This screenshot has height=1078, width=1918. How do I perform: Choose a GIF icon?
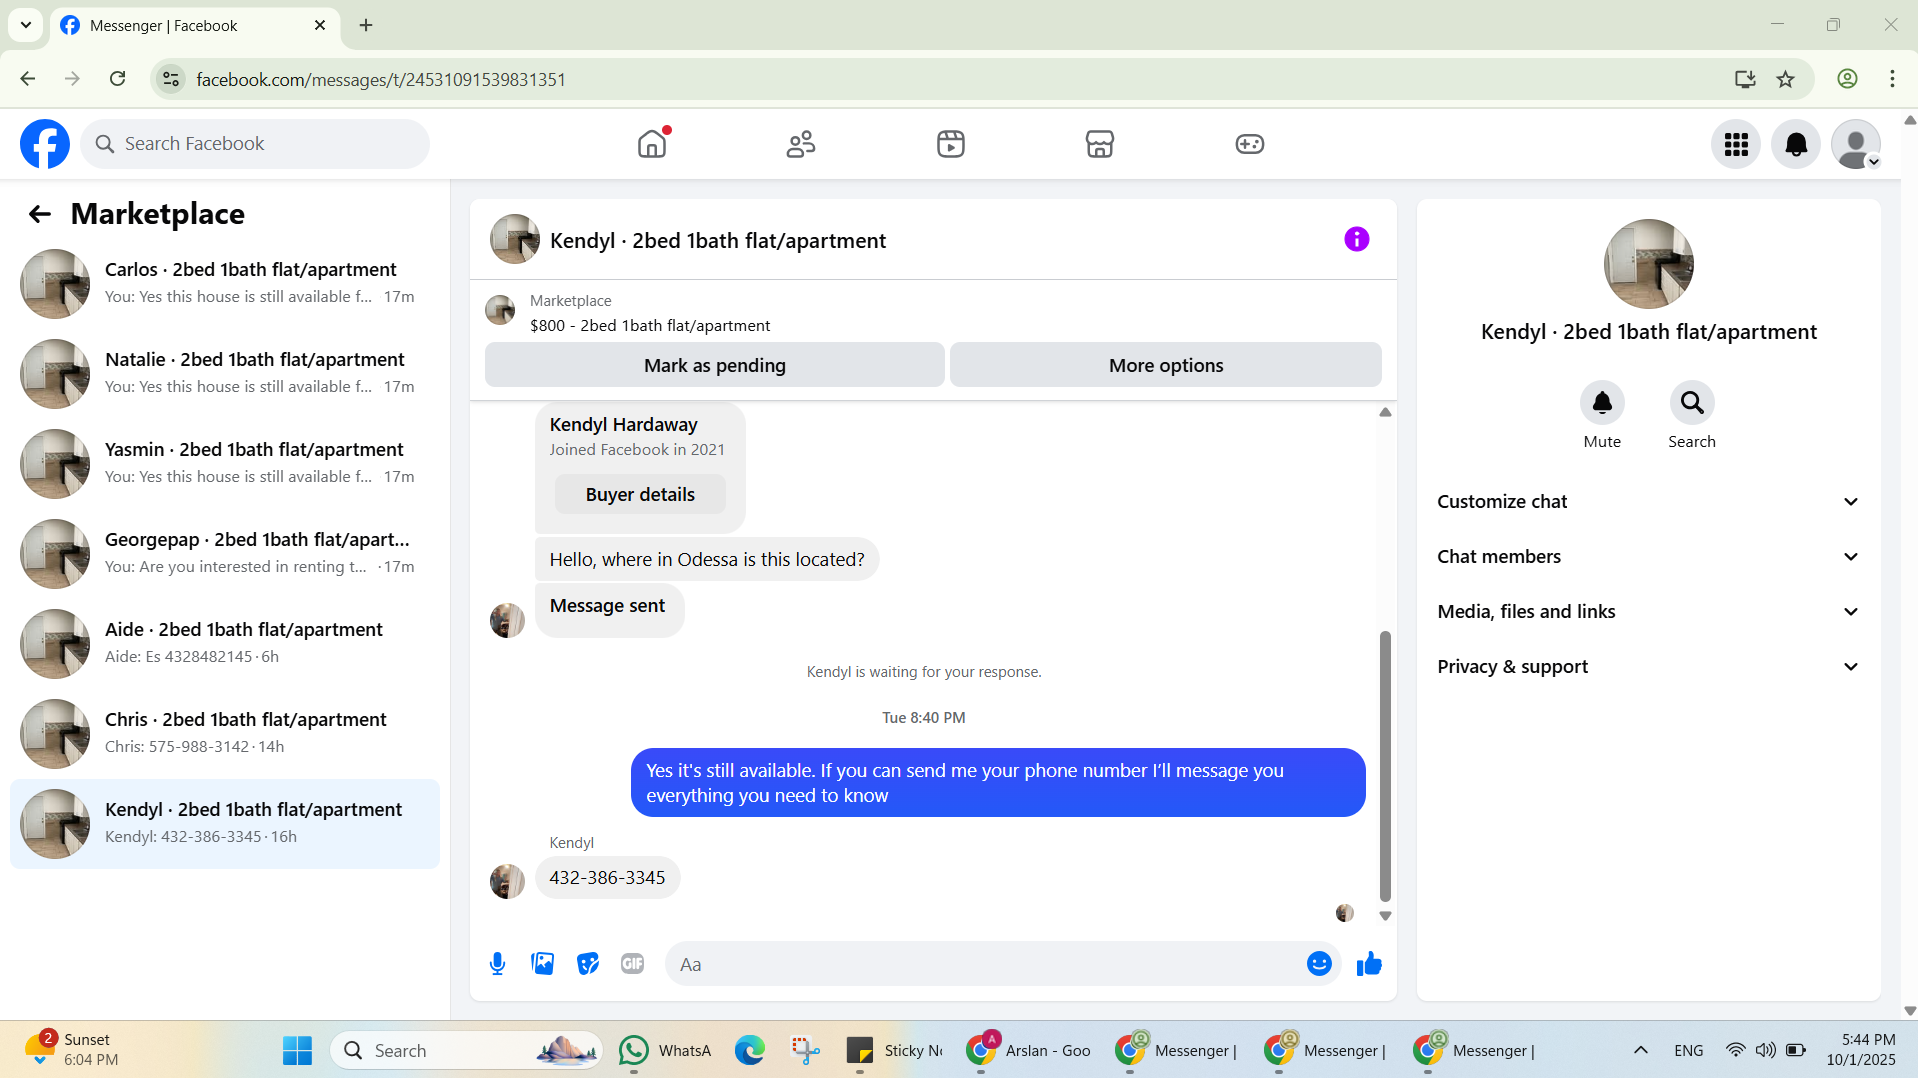(x=633, y=964)
